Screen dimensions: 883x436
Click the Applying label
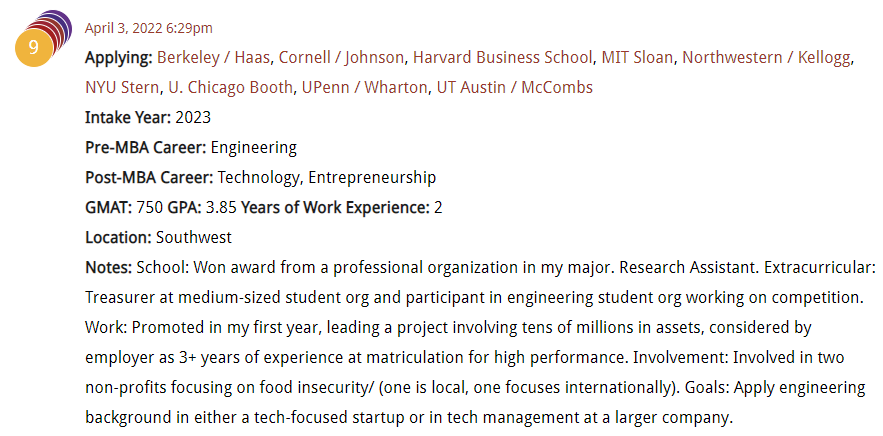[x=119, y=57]
